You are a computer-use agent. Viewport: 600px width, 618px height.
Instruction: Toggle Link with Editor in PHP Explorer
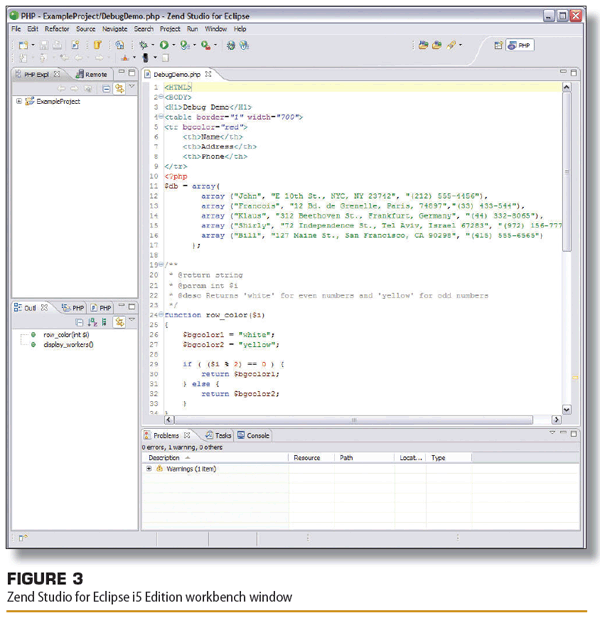pos(119,88)
